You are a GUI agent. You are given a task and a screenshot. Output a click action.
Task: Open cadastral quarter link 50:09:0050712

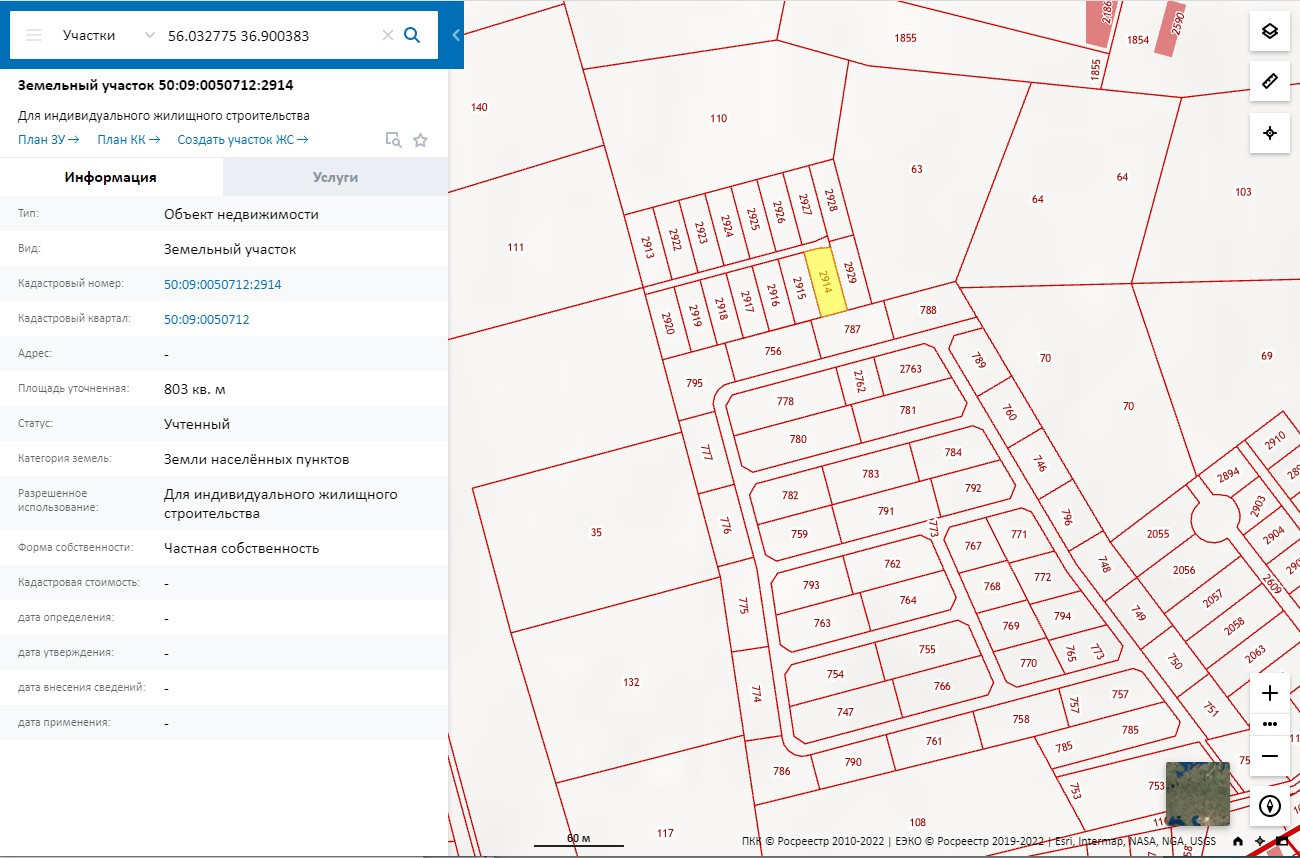[207, 320]
